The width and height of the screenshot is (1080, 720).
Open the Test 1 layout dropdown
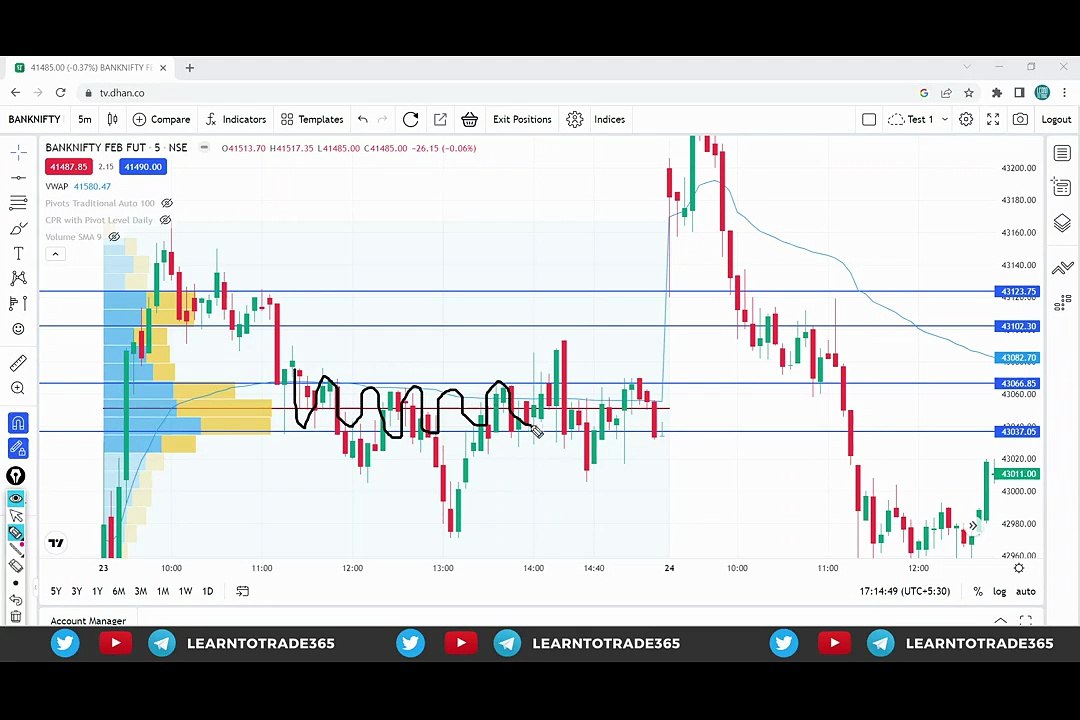tap(918, 119)
